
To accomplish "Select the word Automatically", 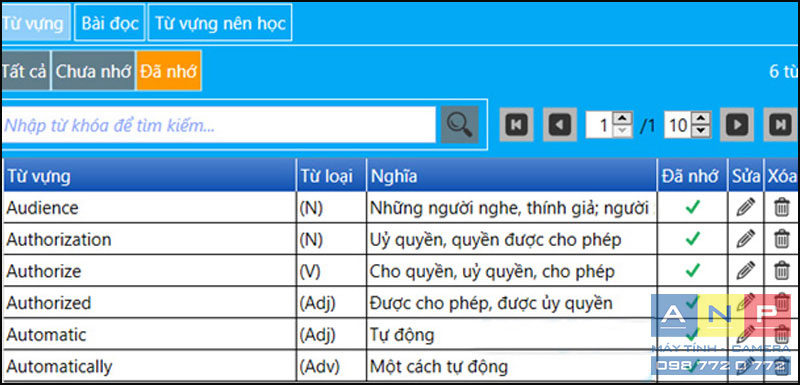I will 59,367.
